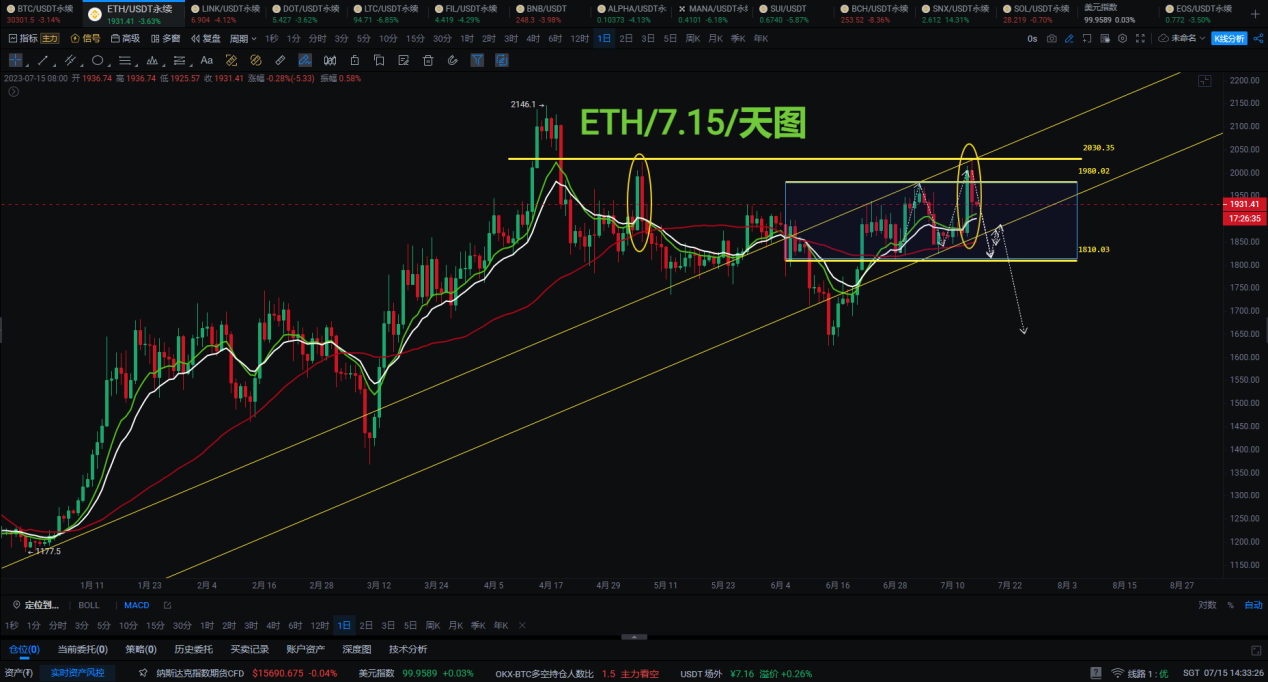
Task: Switch top timeframe to 4时
Action: click(533, 38)
